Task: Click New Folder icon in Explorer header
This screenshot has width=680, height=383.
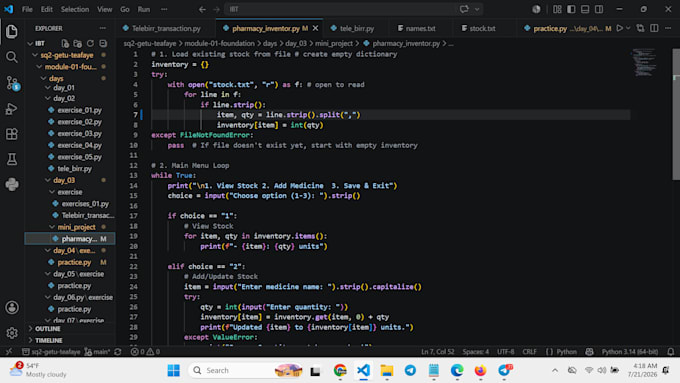Action: pos(78,43)
